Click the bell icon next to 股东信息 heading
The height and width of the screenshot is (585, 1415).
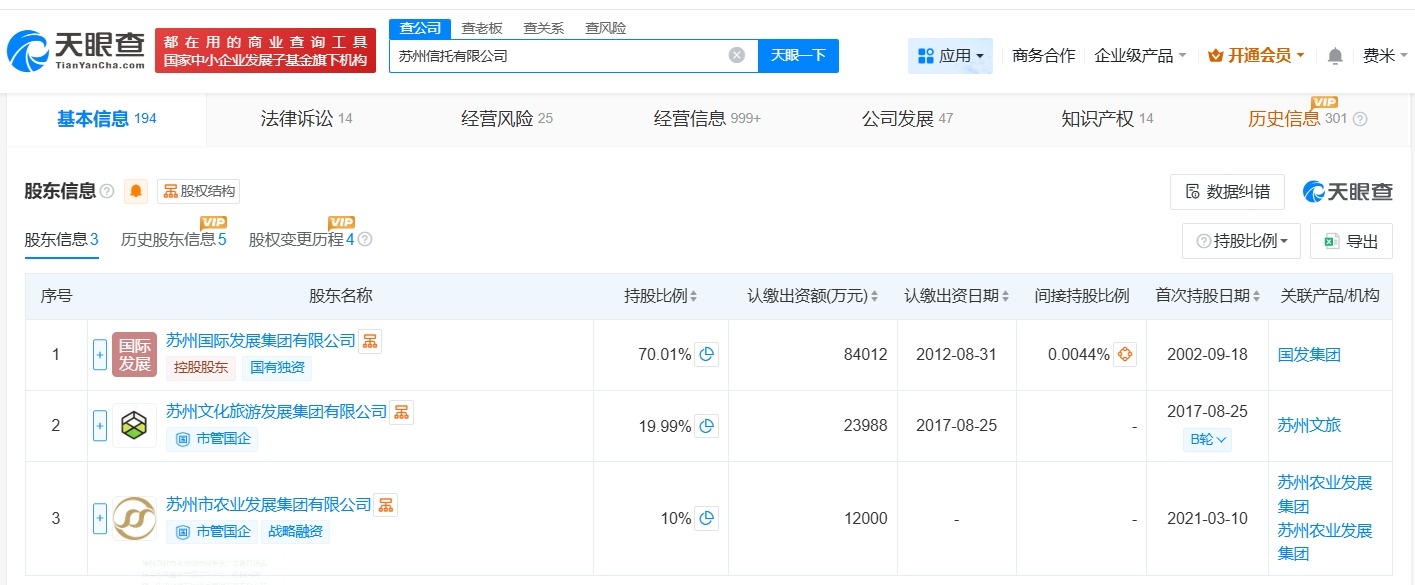click(x=134, y=190)
